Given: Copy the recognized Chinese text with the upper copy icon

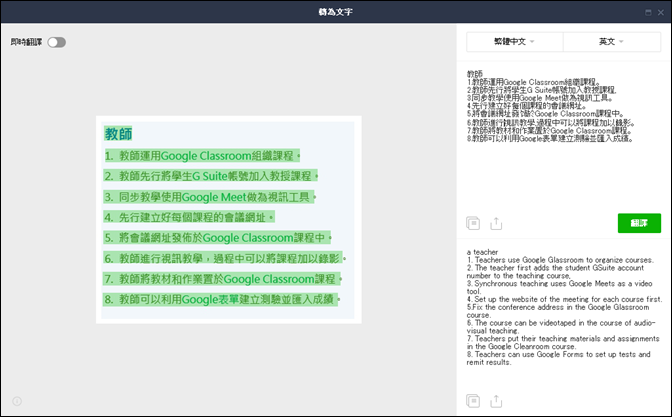Looking at the screenshot, I should [473, 223].
